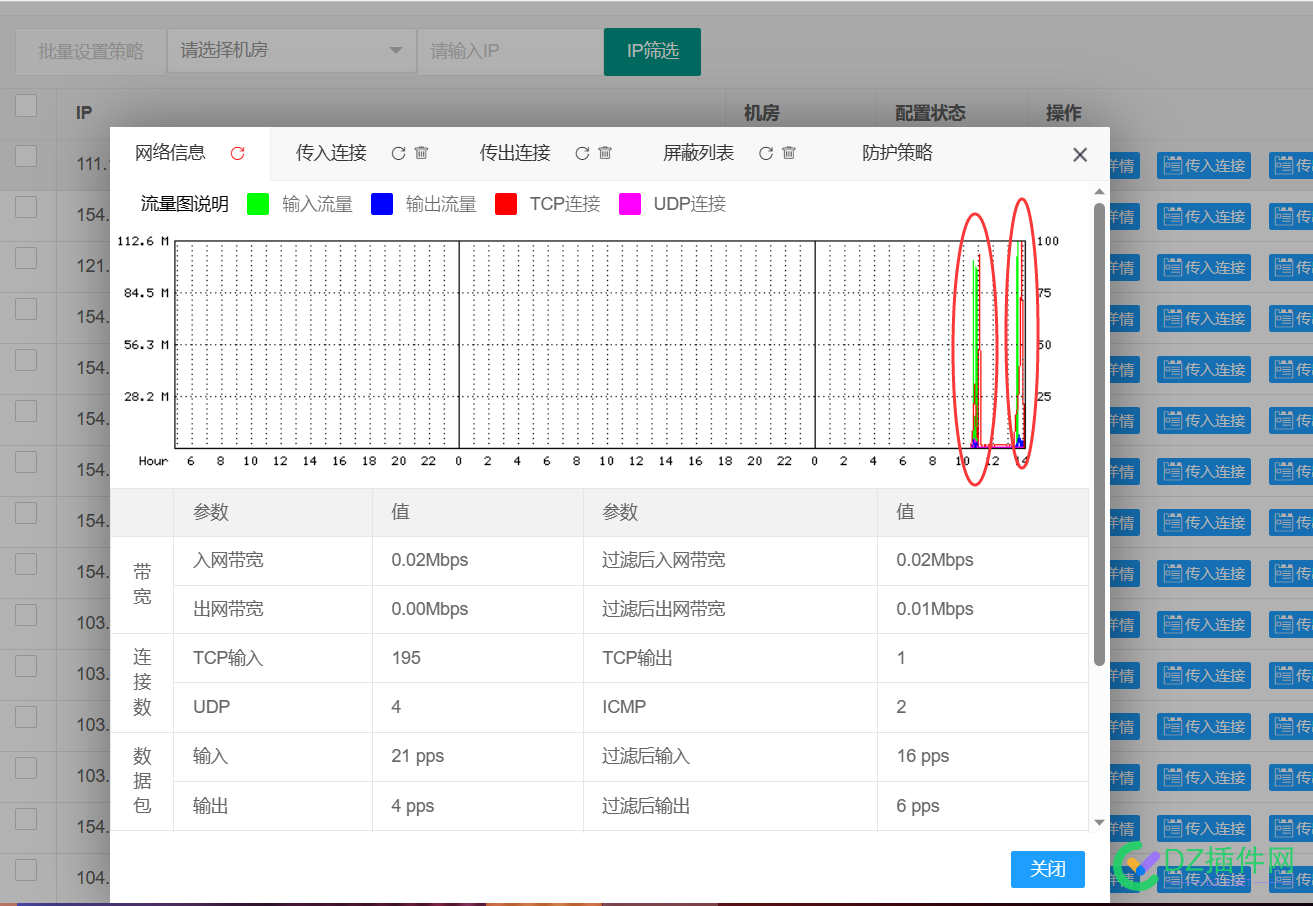Tick checkbox for the 121. row
Image resolution: width=1313 pixels, height=906 pixels.
coord(26,258)
